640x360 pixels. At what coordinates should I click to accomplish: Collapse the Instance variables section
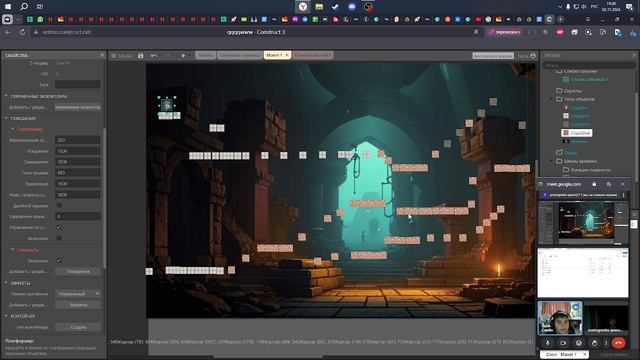click(x=6, y=96)
